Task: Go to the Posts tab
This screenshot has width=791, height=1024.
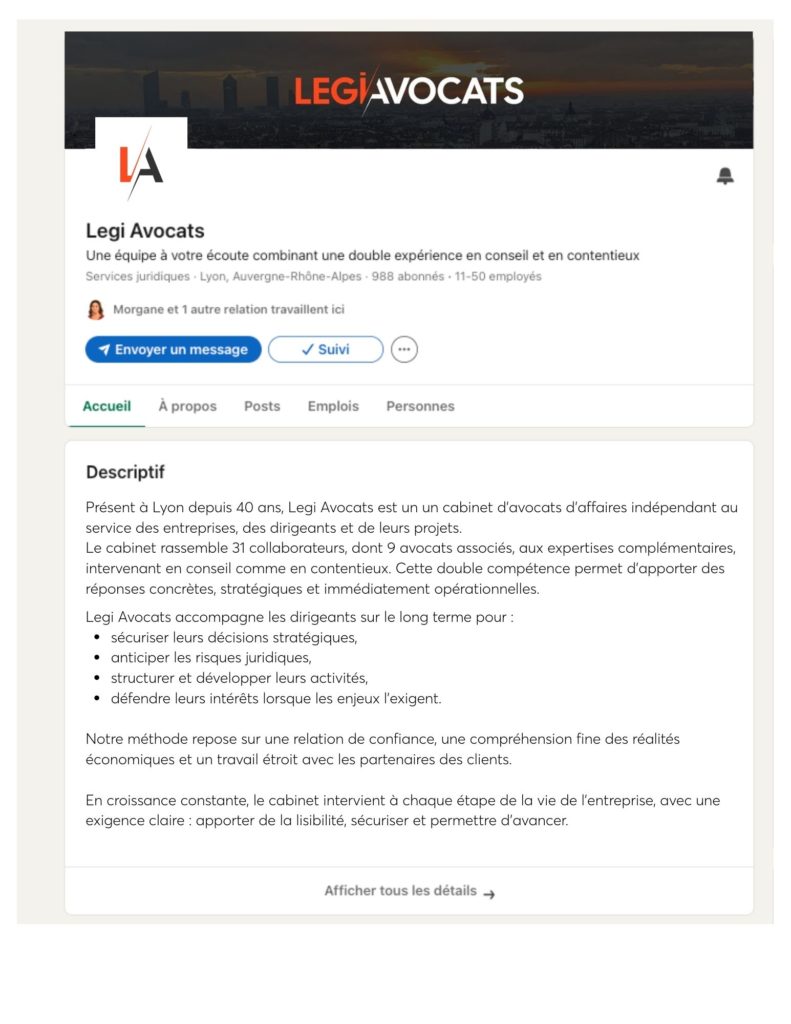Action: [262, 406]
